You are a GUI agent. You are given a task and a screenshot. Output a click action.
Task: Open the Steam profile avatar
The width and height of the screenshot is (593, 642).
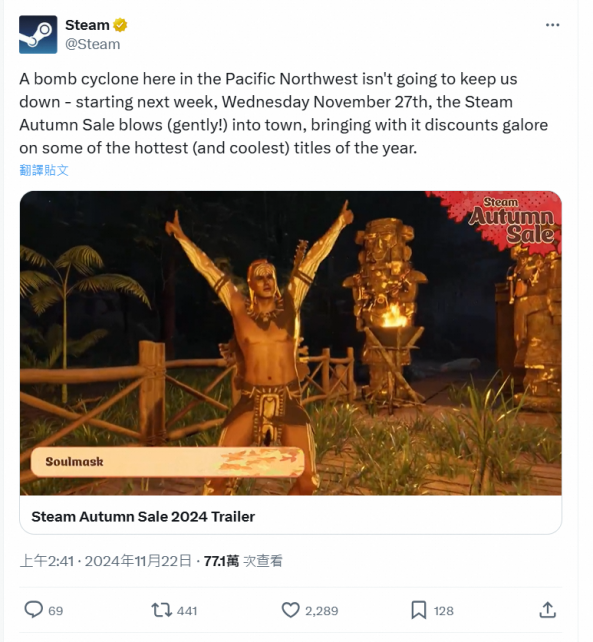[x=38, y=34]
